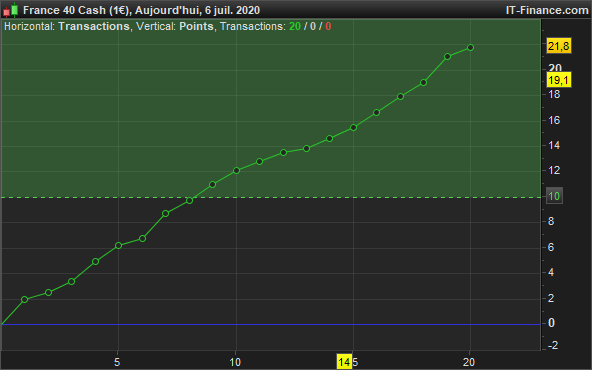592x370 pixels.
Task: Click the dashed green line at level 10
Action: coord(271,197)
